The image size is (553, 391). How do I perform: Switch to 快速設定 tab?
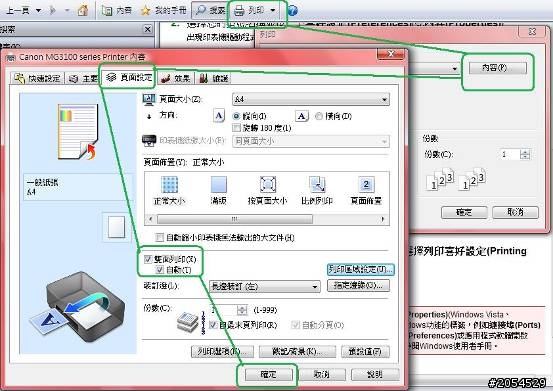(x=37, y=78)
